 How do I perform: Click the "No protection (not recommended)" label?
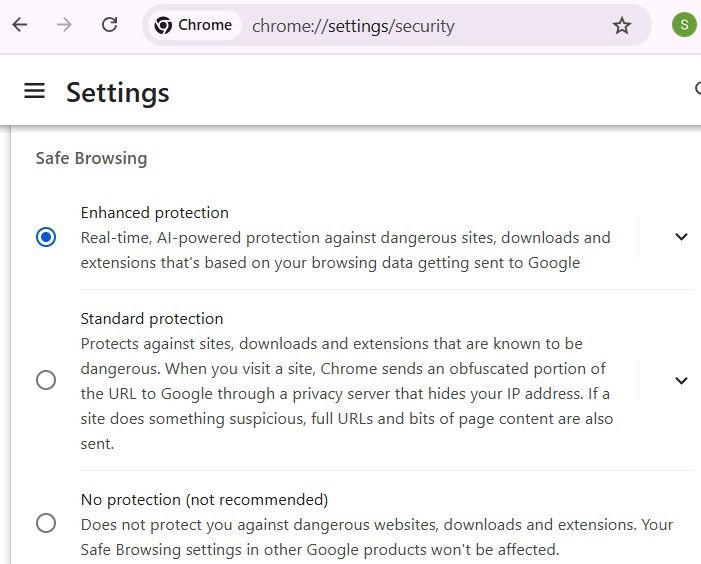[204, 499]
